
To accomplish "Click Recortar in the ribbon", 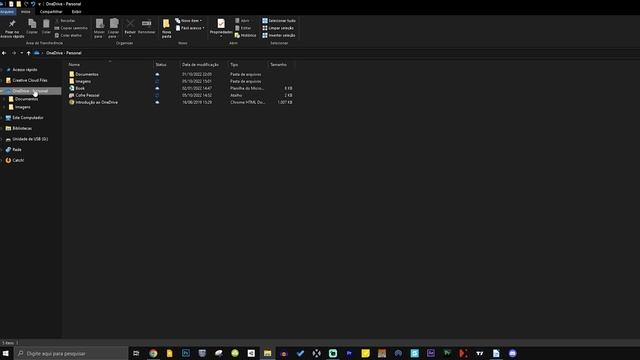I will tap(65, 20).
